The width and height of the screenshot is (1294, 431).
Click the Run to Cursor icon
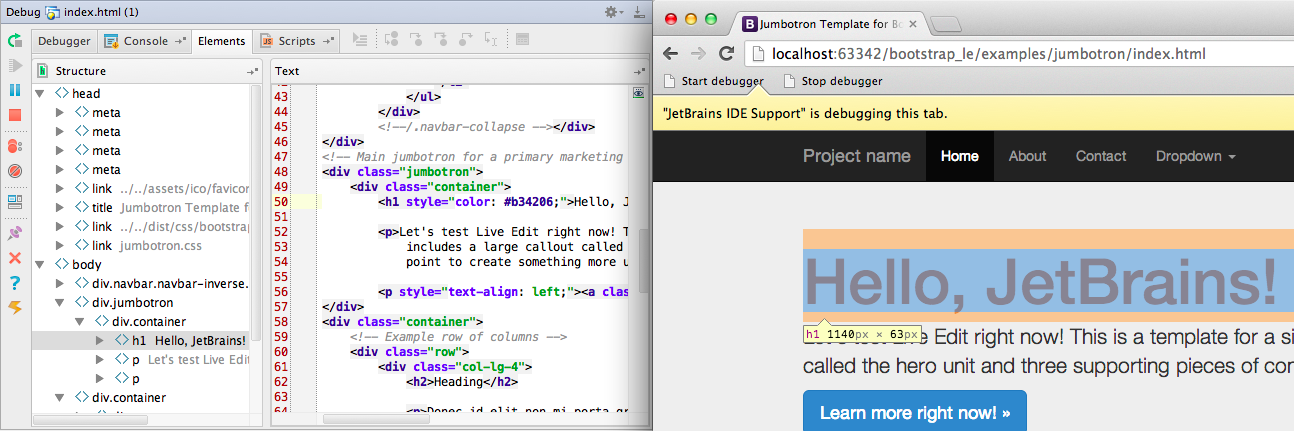tap(491, 40)
